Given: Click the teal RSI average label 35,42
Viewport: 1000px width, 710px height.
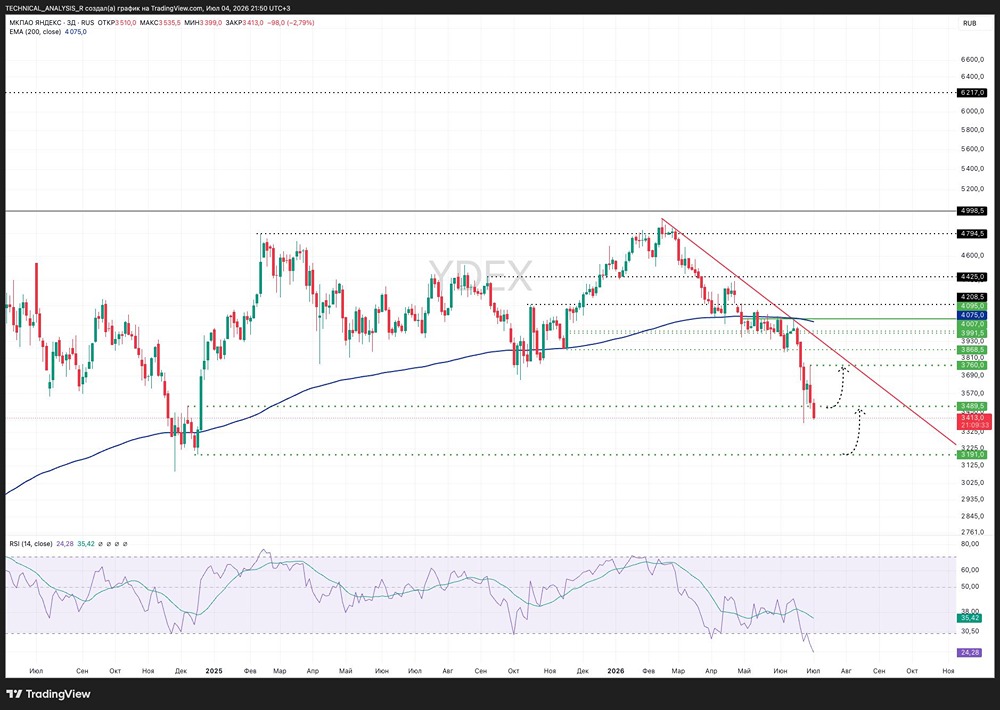Looking at the screenshot, I should [969, 618].
